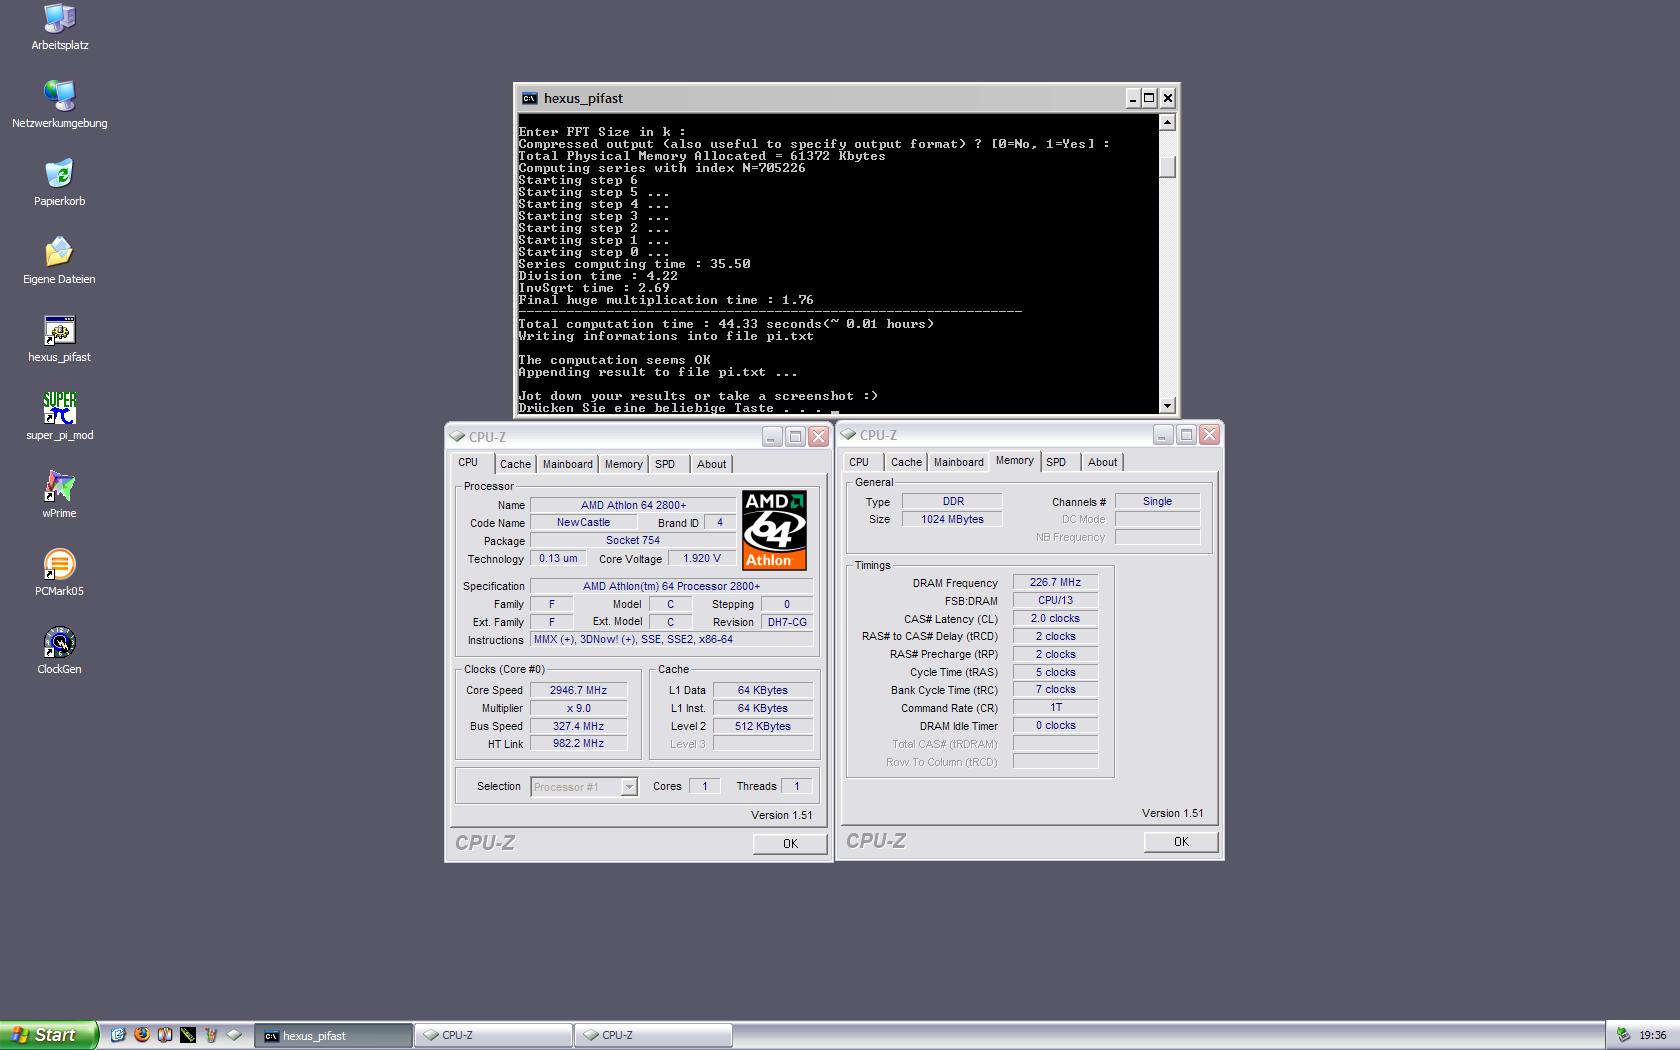This screenshot has width=1680, height=1050.
Task: Activate the second CPU-Z taskbar button
Action: click(x=654, y=1035)
